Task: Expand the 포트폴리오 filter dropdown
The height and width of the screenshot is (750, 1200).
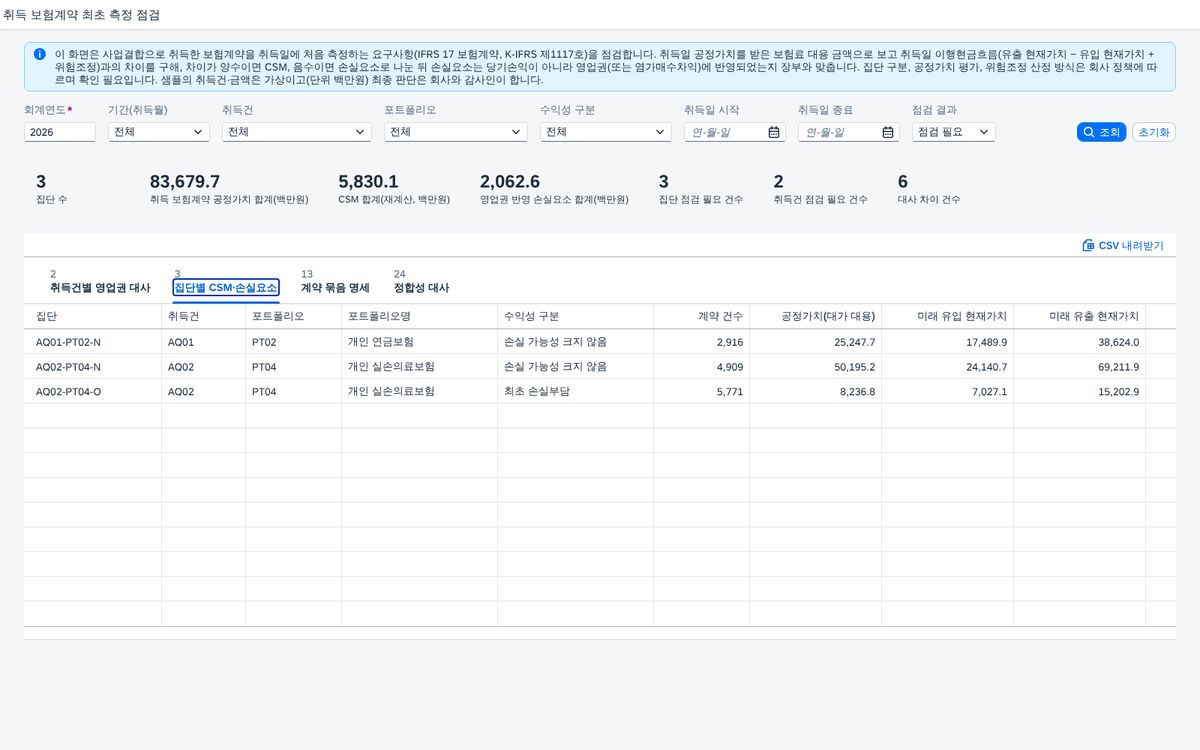Action: (x=456, y=132)
